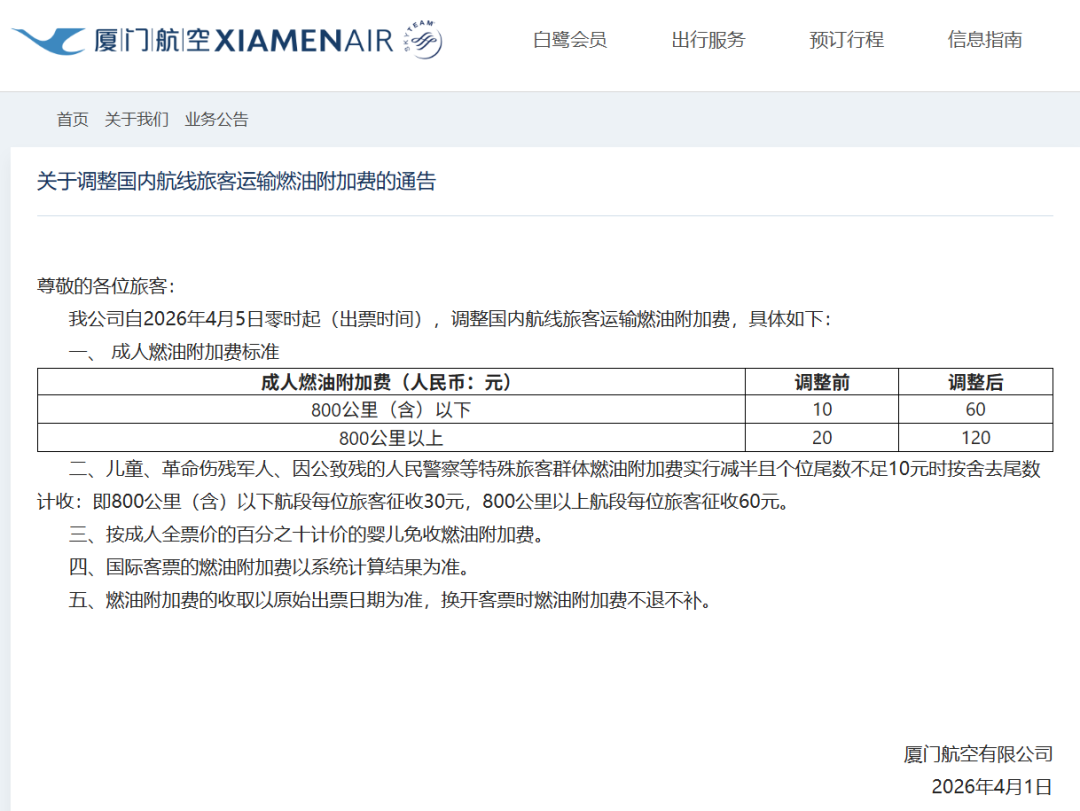Image resolution: width=1080 pixels, height=811 pixels.
Task: Select the 调整后 table column header
Action: tap(976, 381)
